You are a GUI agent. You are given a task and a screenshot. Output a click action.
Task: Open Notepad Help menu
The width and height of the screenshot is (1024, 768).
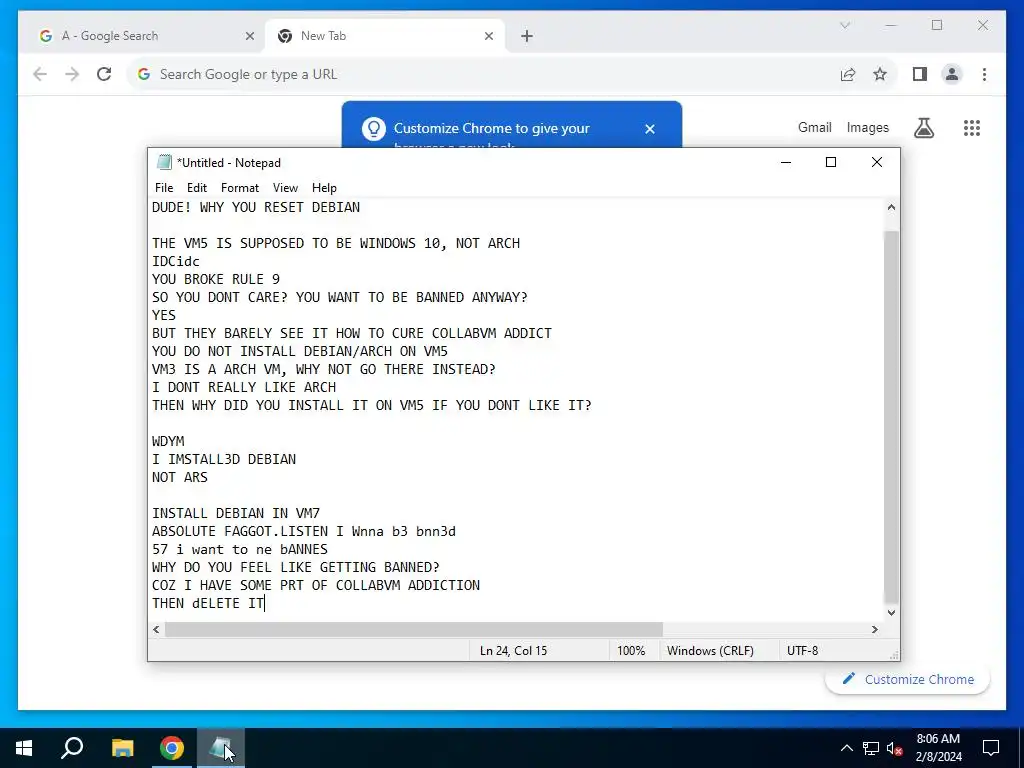point(324,188)
